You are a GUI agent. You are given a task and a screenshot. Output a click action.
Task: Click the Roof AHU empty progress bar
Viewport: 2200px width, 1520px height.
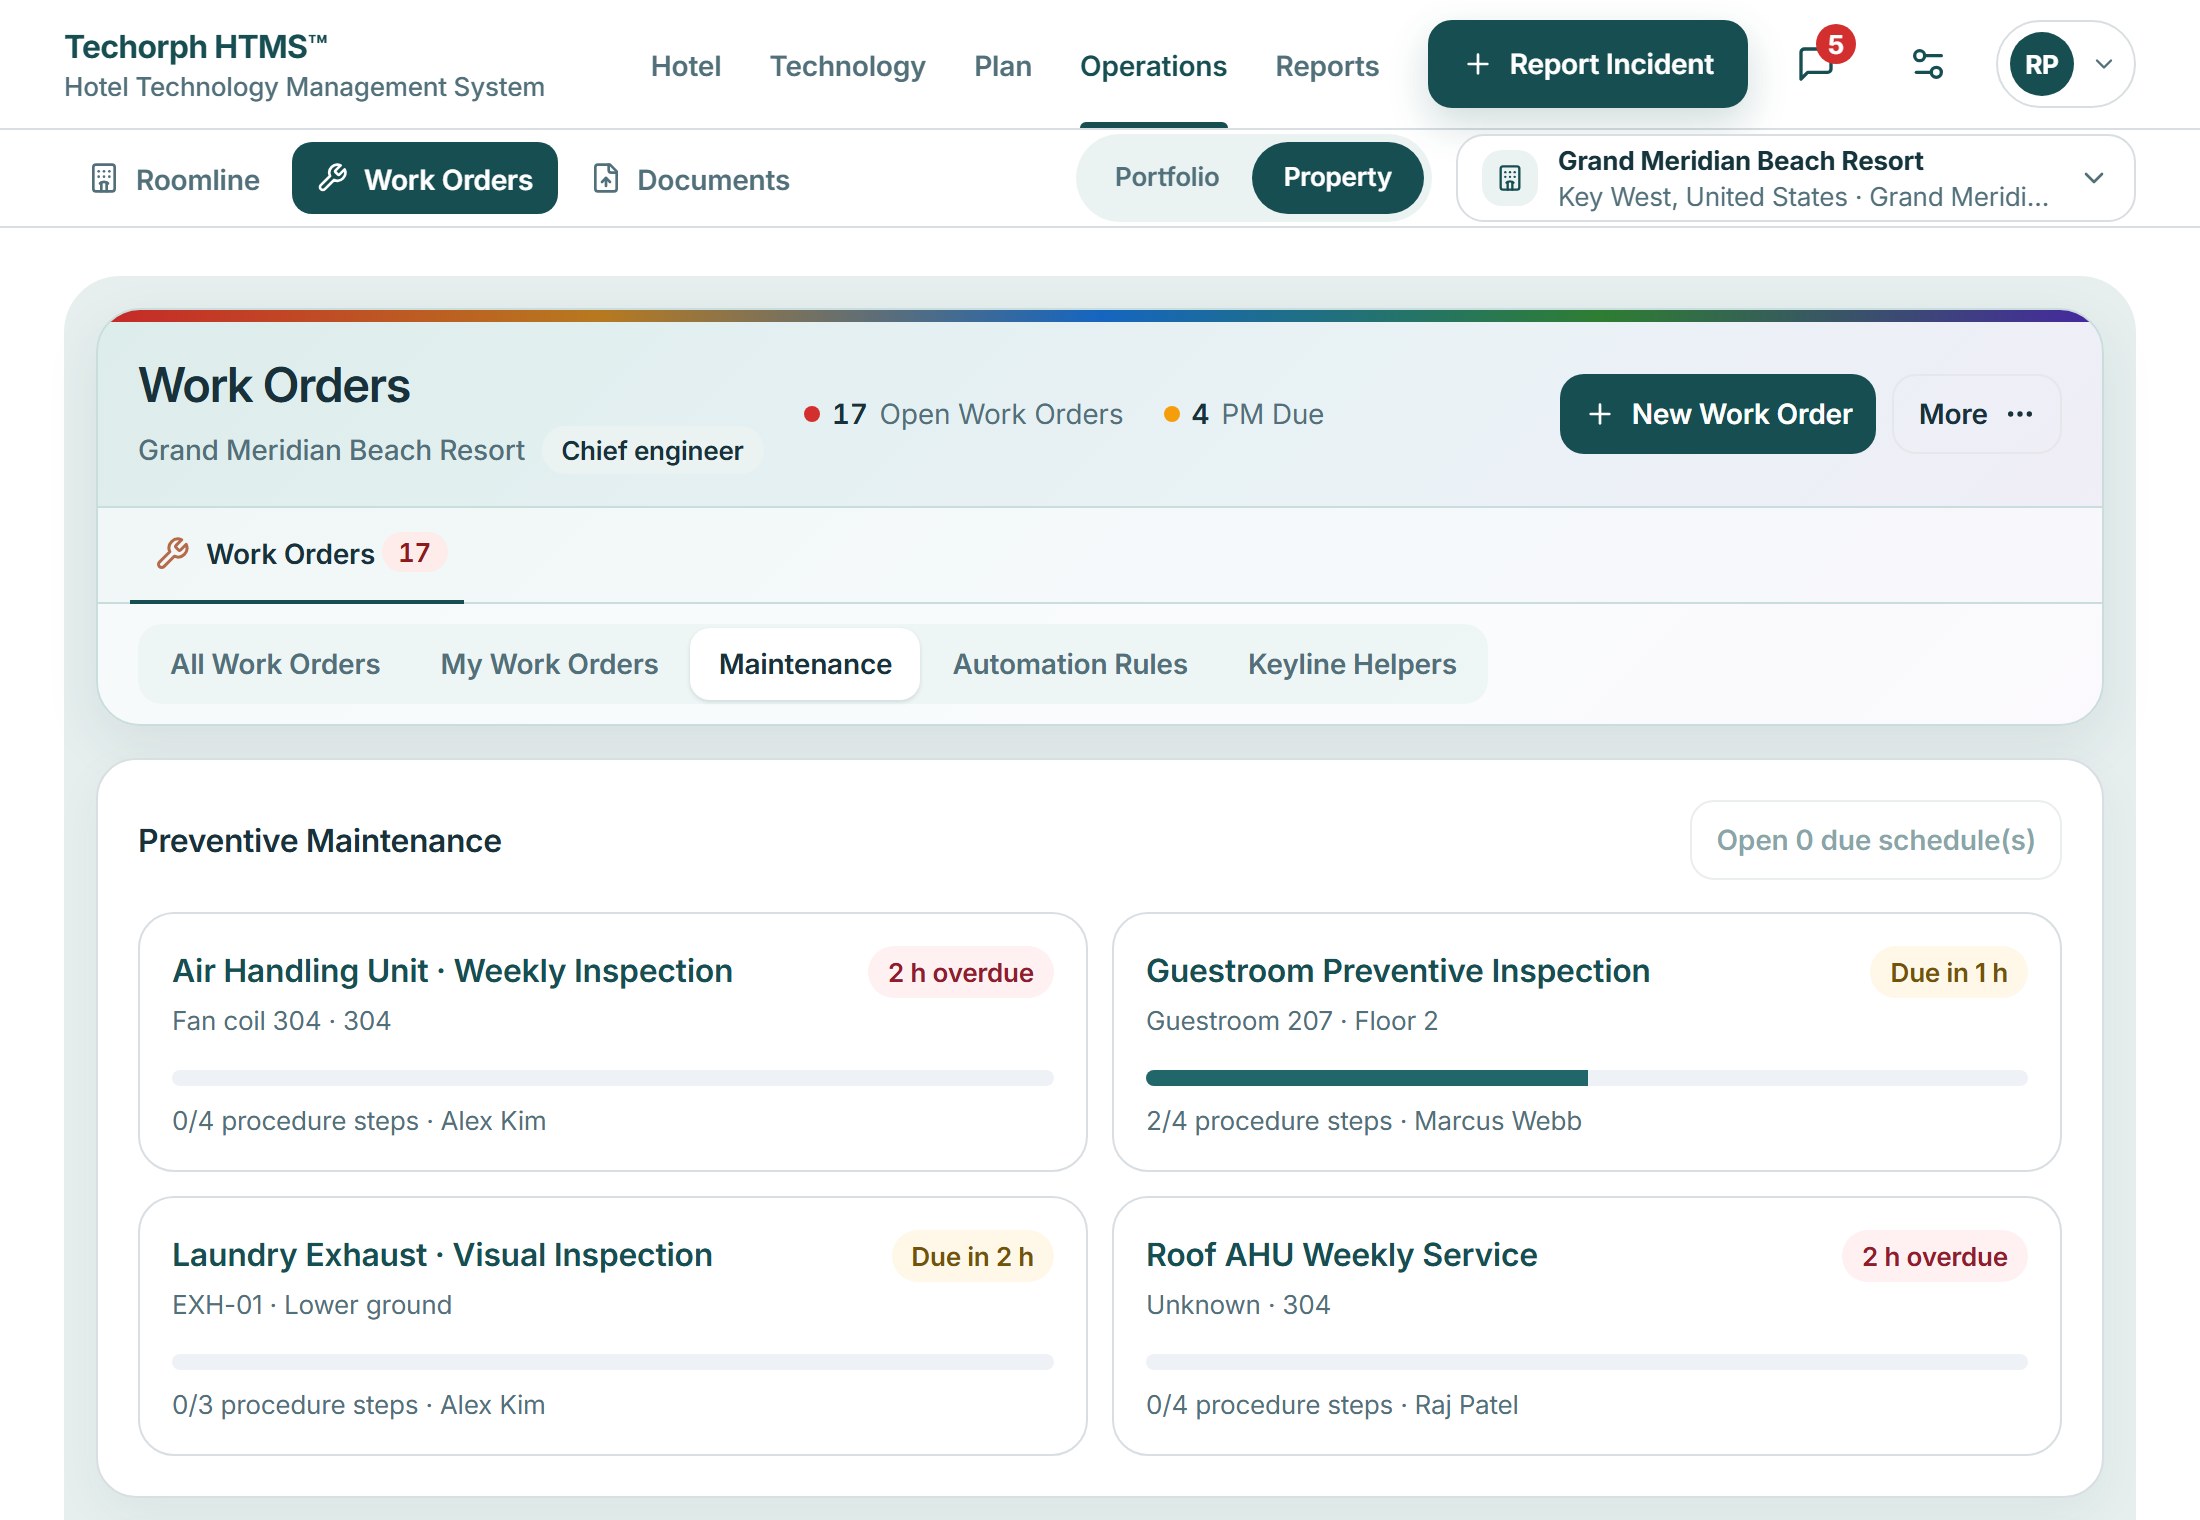tap(1586, 1362)
